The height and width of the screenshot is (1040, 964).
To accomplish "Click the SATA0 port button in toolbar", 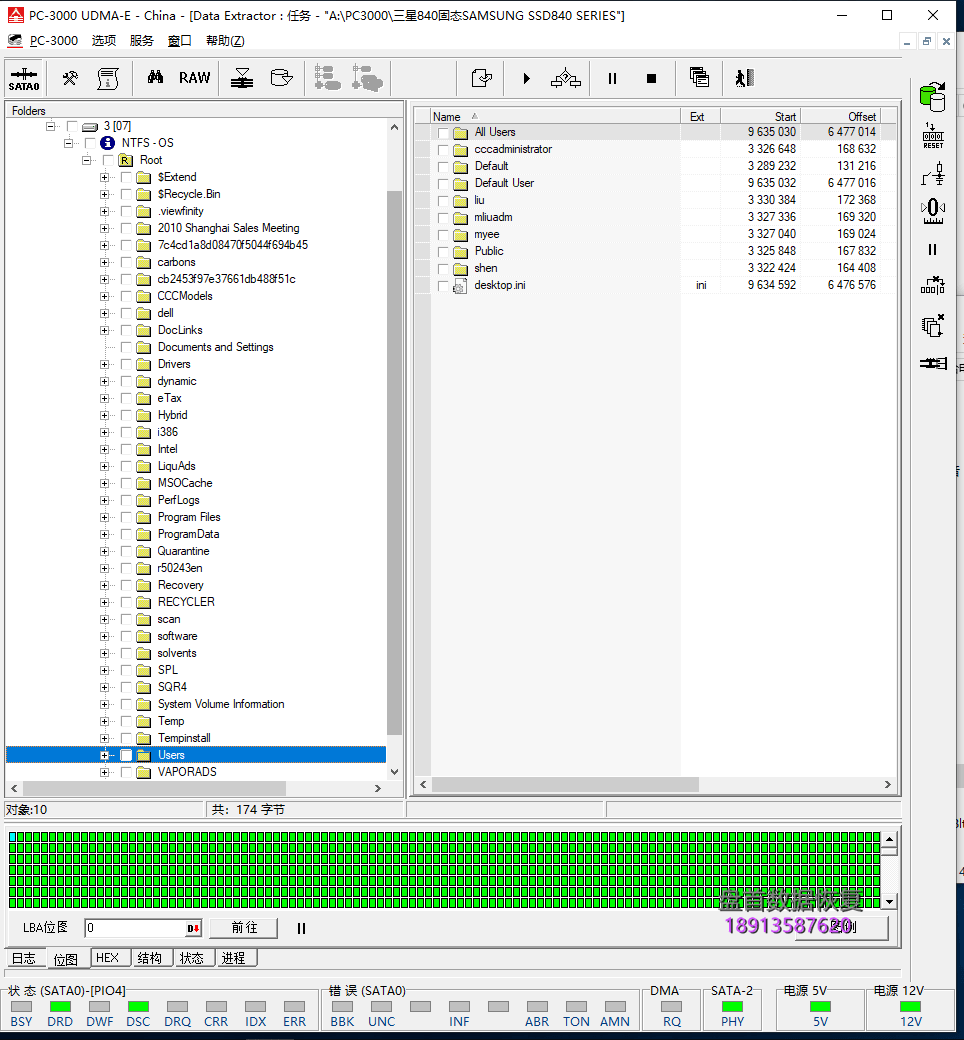I will click(x=24, y=78).
